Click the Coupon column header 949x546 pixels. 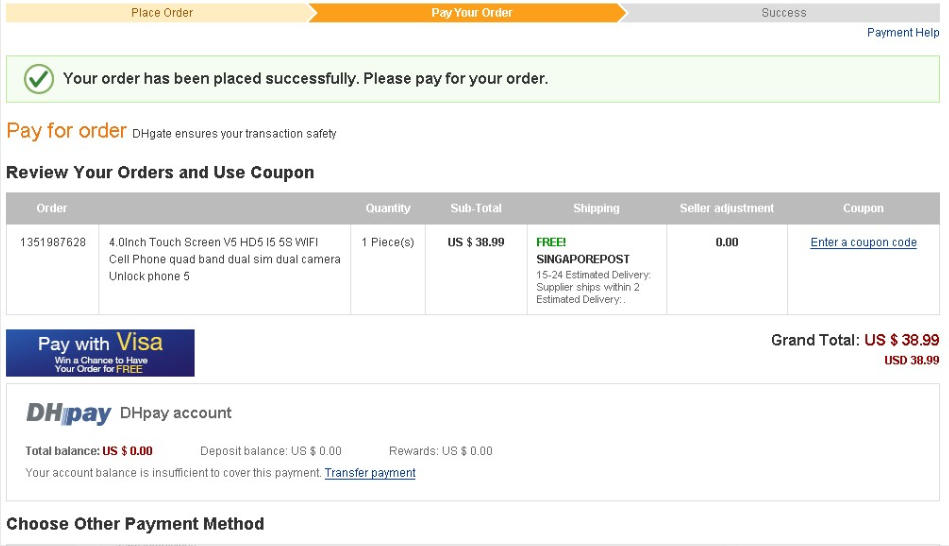863,208
